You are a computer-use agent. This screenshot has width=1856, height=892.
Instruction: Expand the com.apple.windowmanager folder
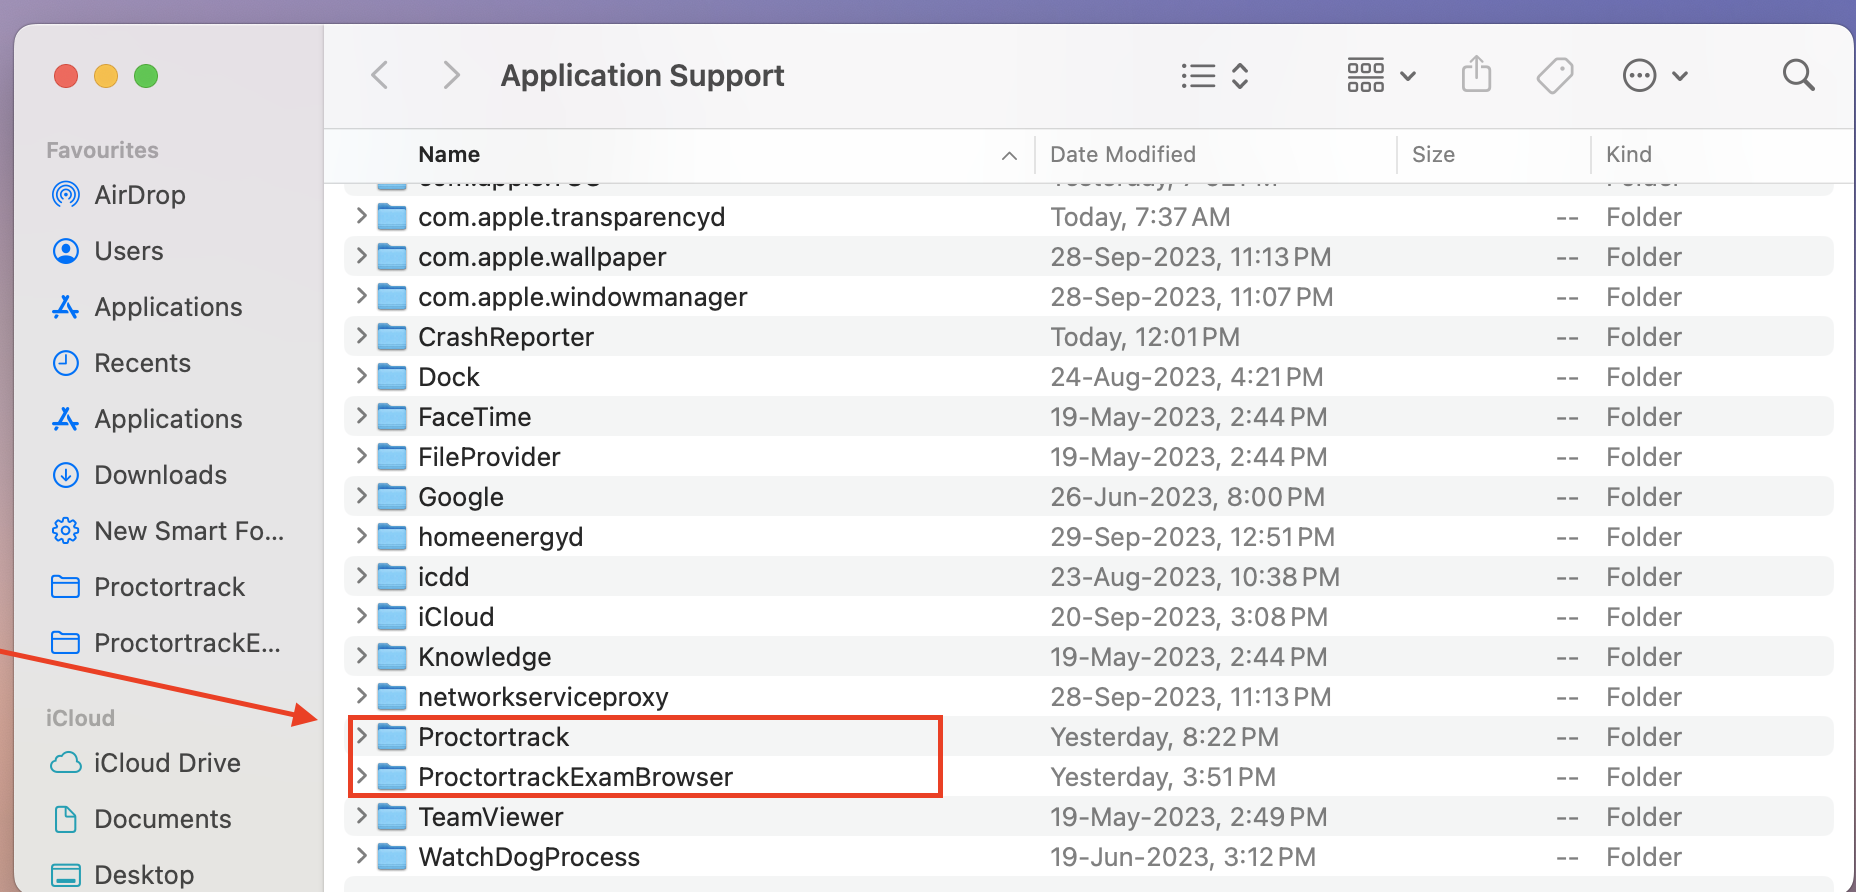tap(362, 296)
